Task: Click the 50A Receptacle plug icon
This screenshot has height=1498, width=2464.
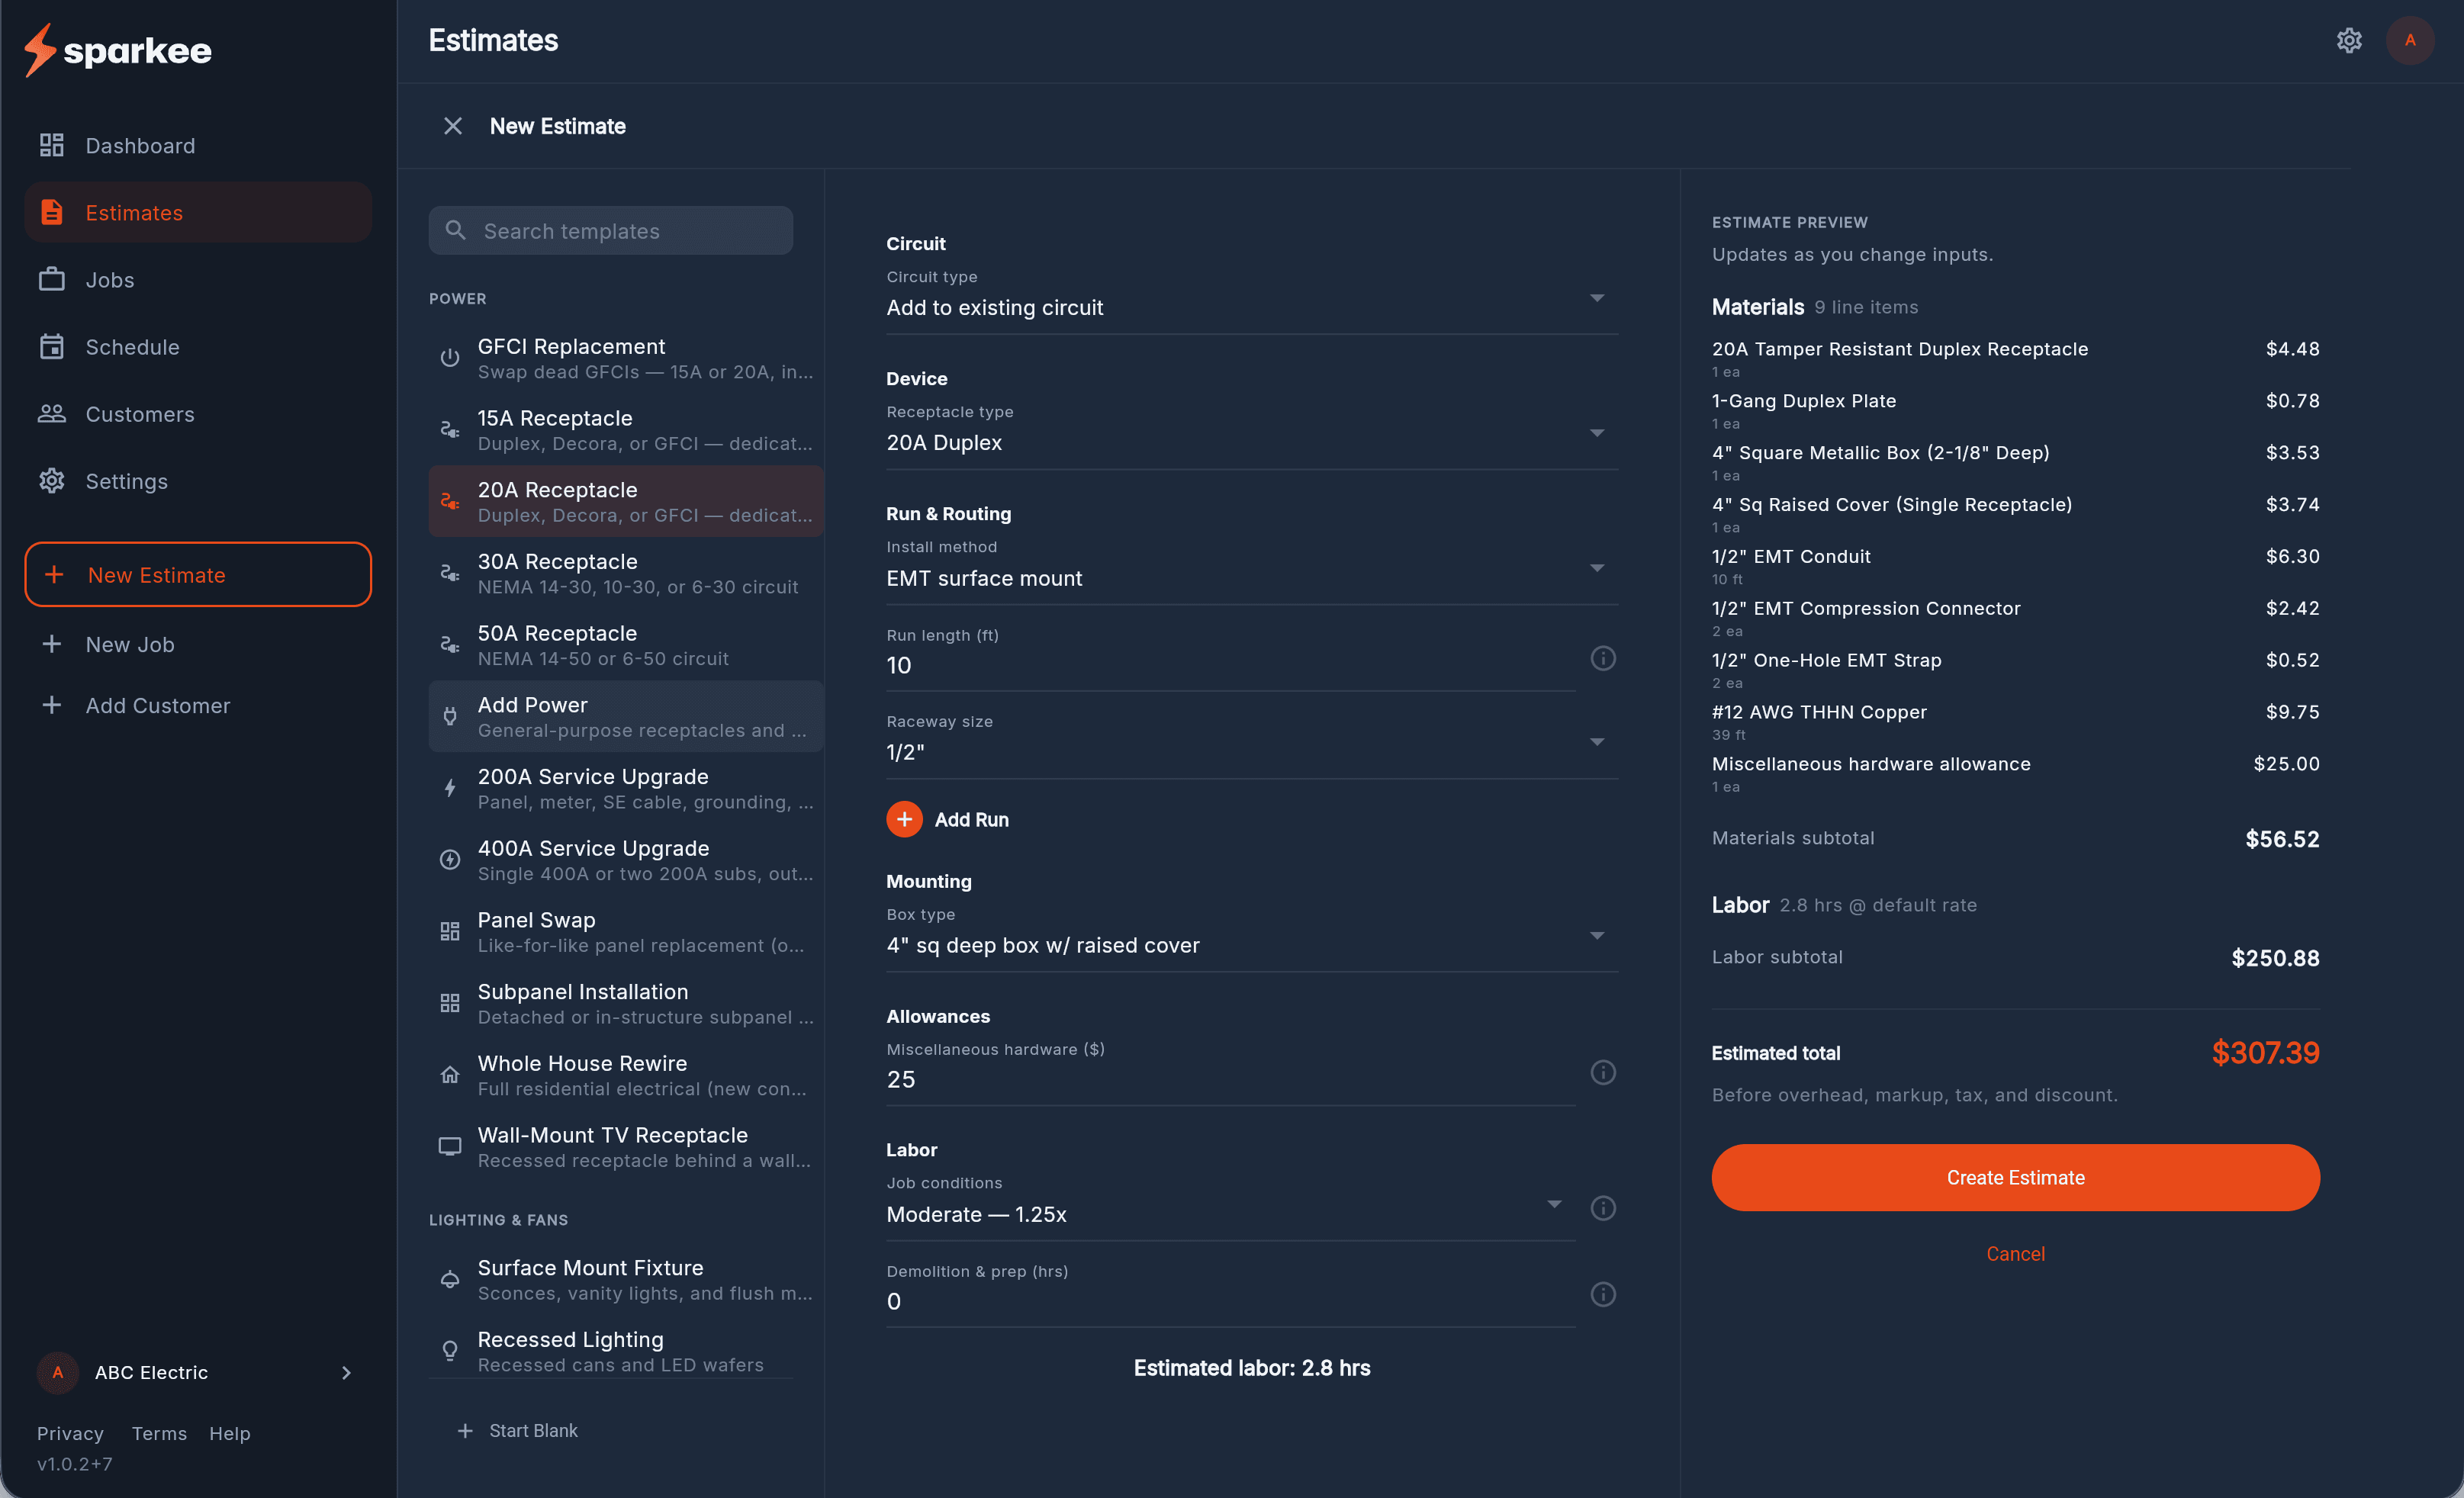Action: point(450,645)
